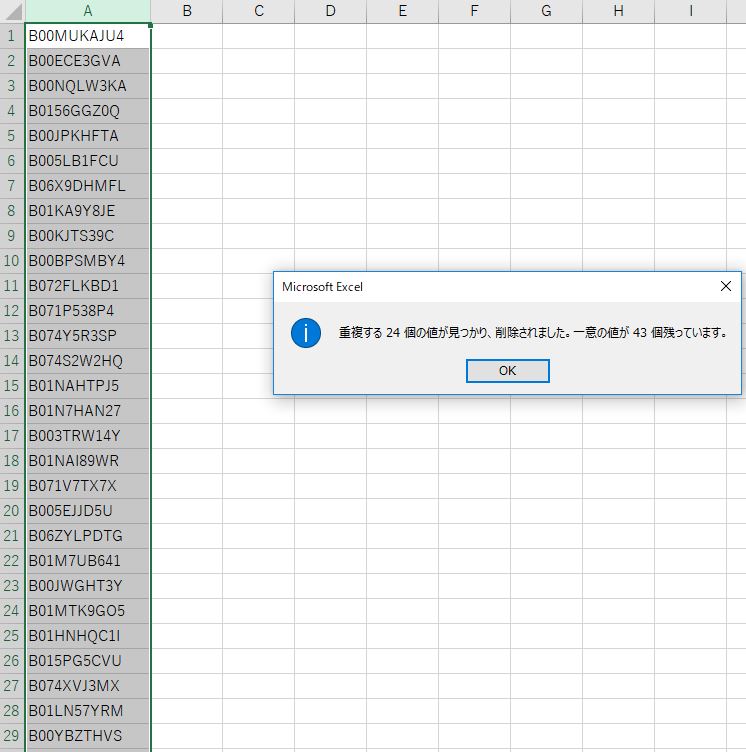Select cell containing B072FLKBD1
The image size is (746, 752).
[88, 286]
